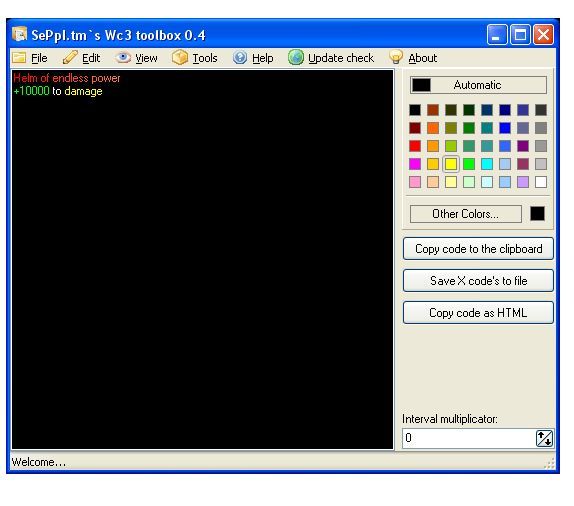The width and height of the screenshot is (574, 506).
Task: Open the Other Colors dialog
Action: pos(466,214)
